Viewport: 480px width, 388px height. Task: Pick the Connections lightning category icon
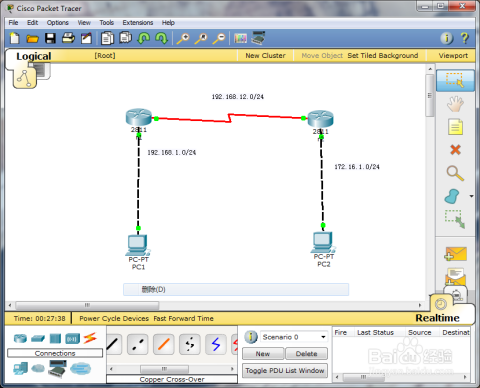coord(90,338)
